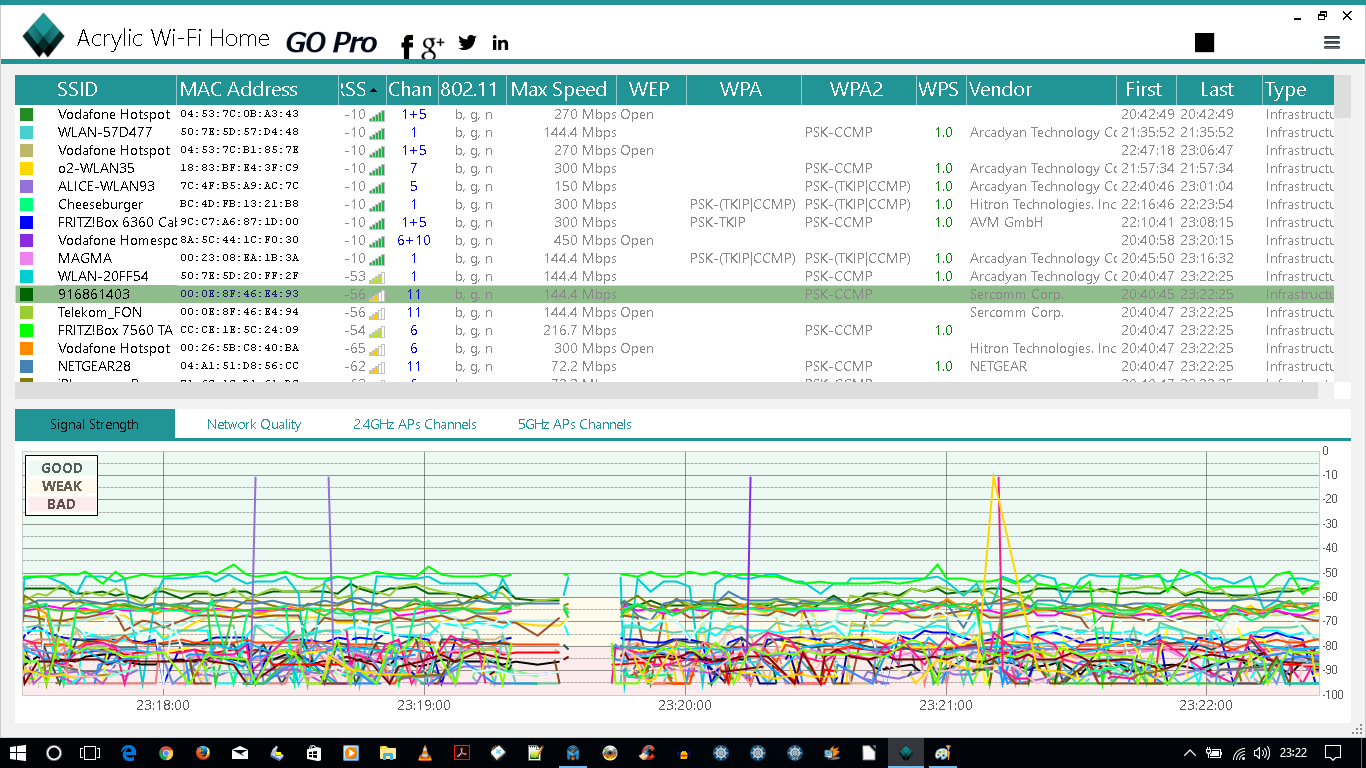Click color swatch of NETGEAR28
The width and height of the screenshot is (1366, 768).
point(26,366)
